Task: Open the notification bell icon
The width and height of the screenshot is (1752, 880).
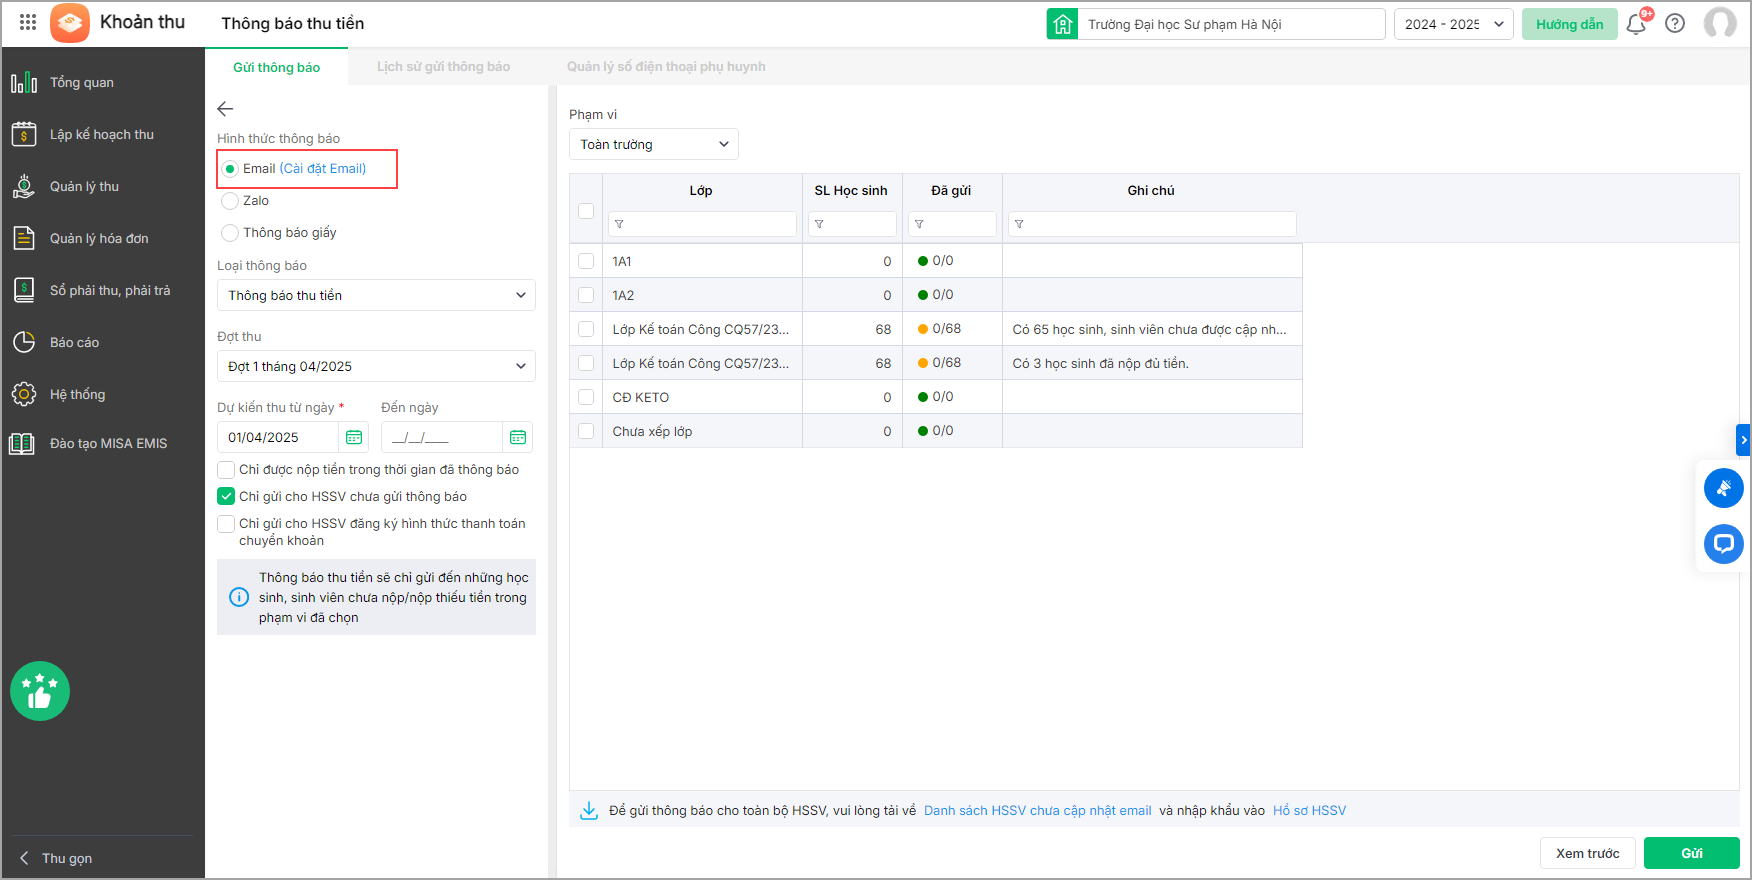Action: pyautogui.click(x=1636, y=24)
